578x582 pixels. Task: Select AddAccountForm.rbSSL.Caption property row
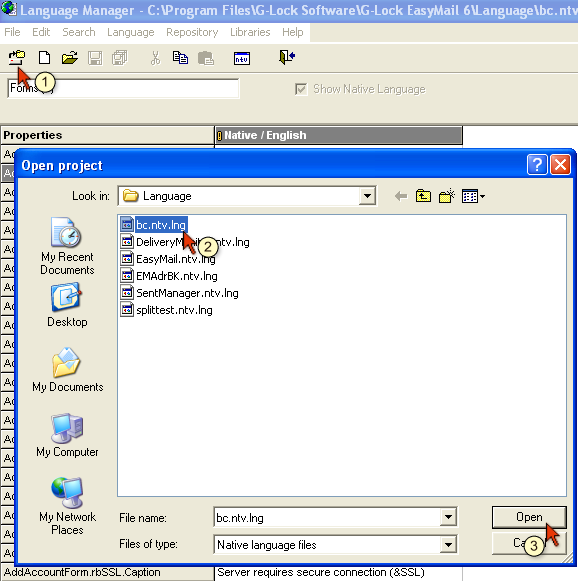[107, 572]
